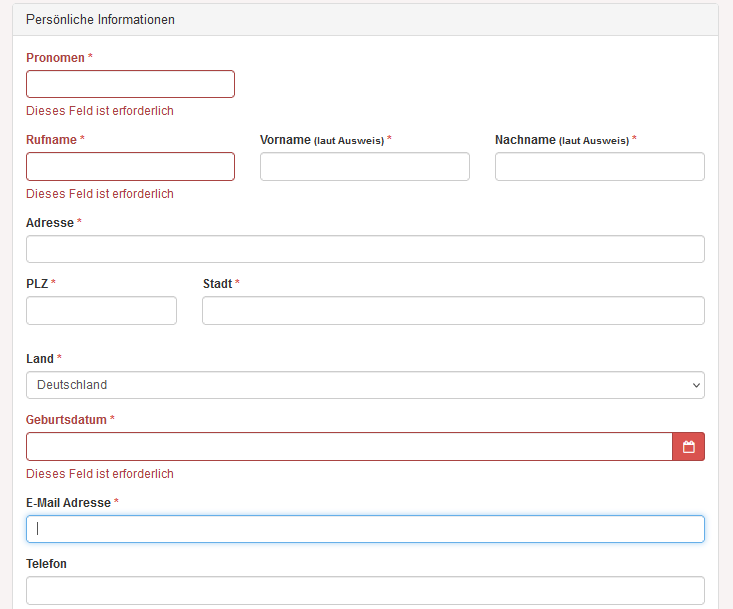Focus the empty Pronomen input field

click(130, 84)
